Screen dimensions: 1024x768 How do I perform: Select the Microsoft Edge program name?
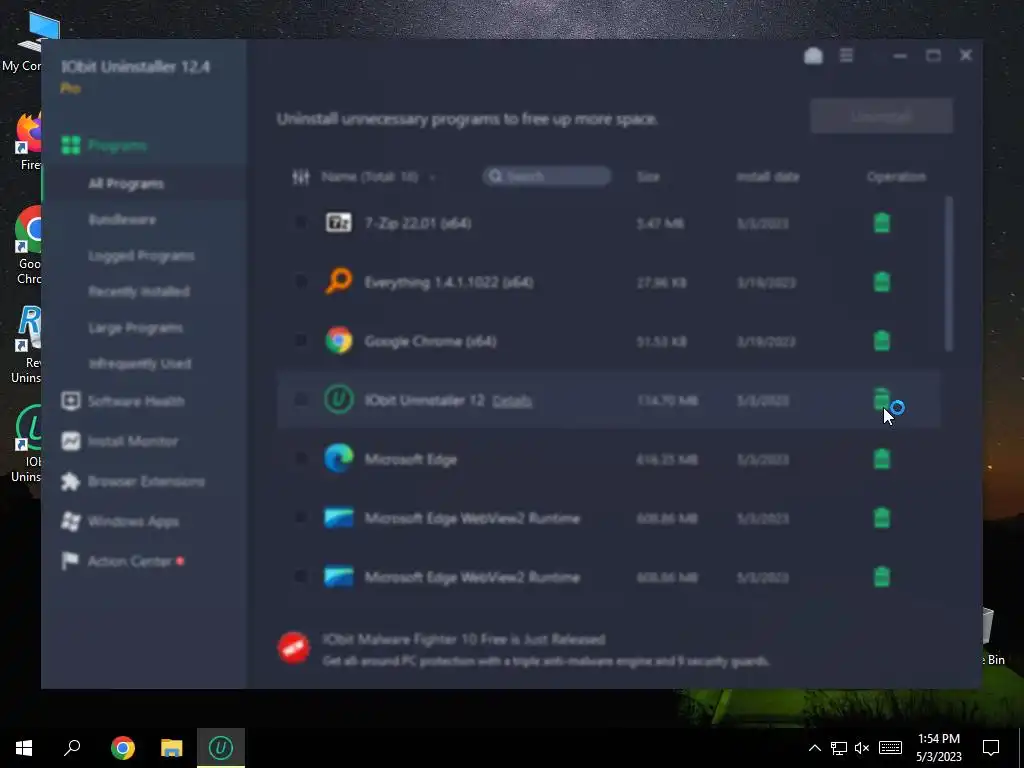(x=411, y=459)
